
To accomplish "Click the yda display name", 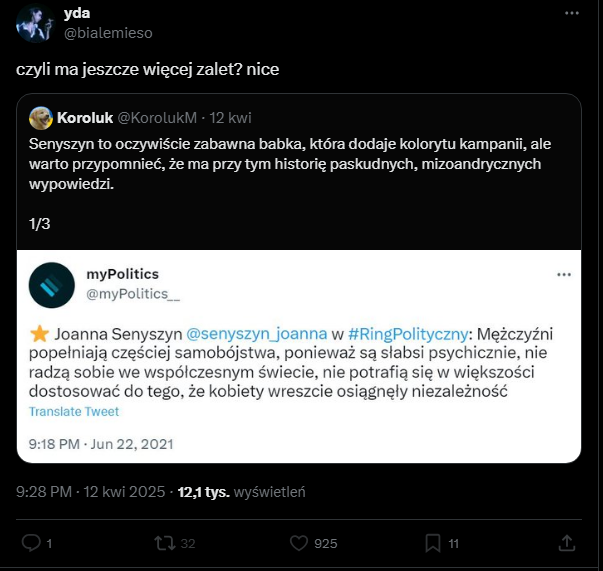I will pyautogui.click(x=76, y=14).
